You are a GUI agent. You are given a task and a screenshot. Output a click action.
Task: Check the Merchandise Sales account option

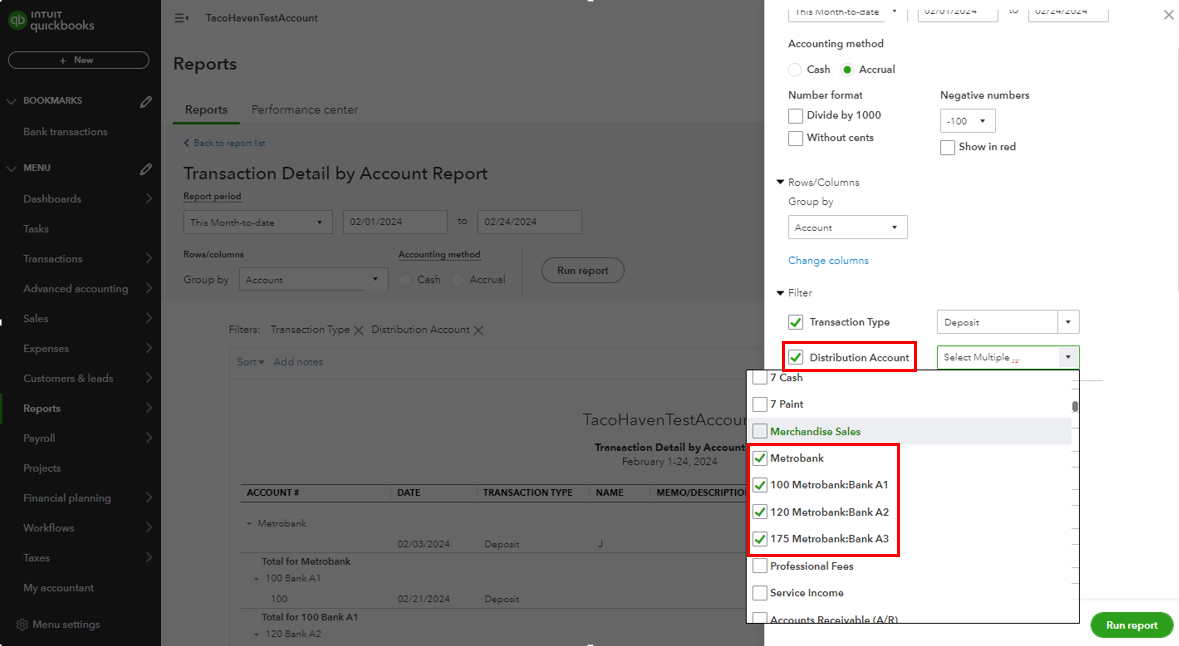coord(760,432)
